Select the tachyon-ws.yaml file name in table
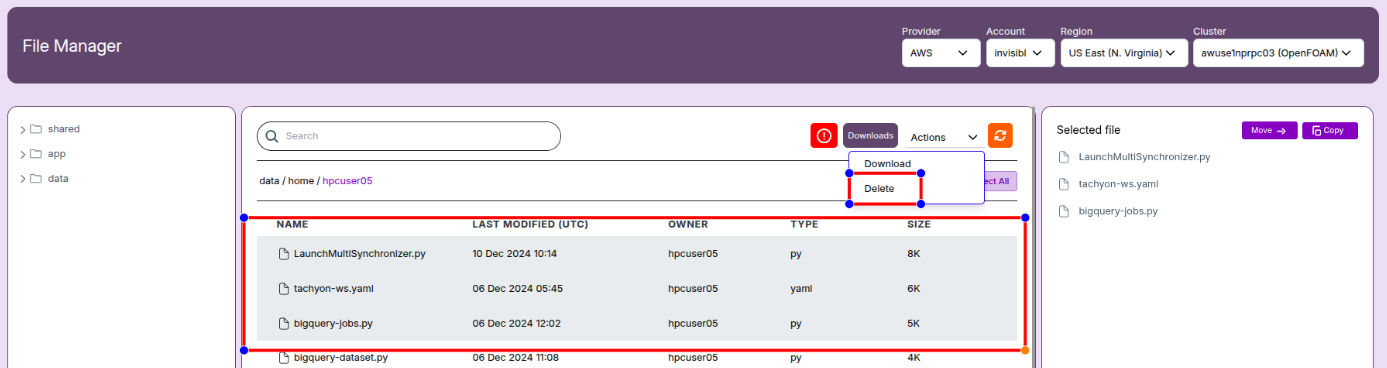1387x368 pixels. click(x=335, y=289)
